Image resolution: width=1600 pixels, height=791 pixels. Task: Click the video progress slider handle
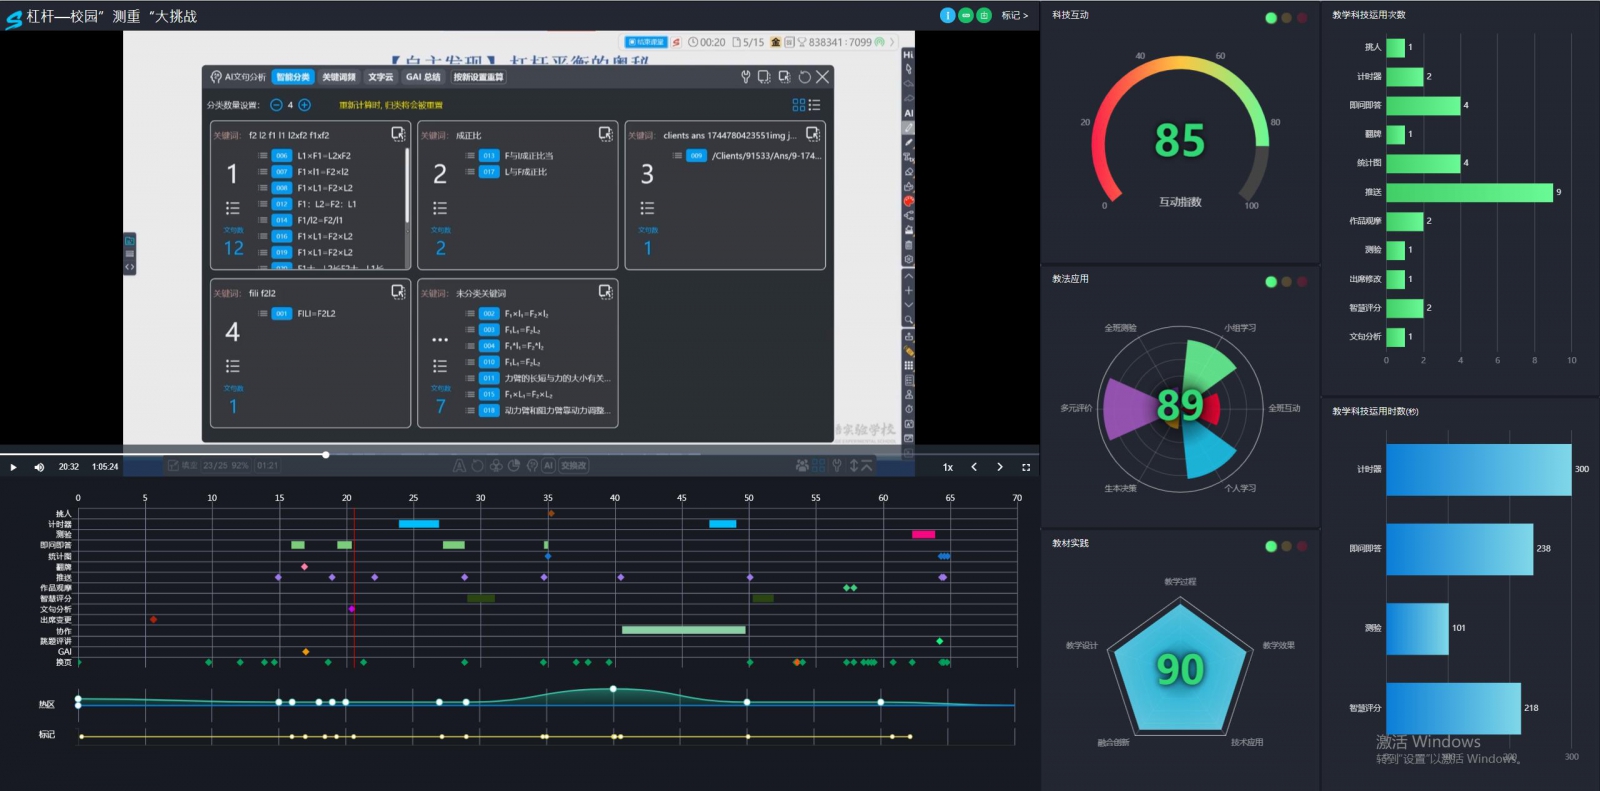pyautogui.click(x=326, y=455)
